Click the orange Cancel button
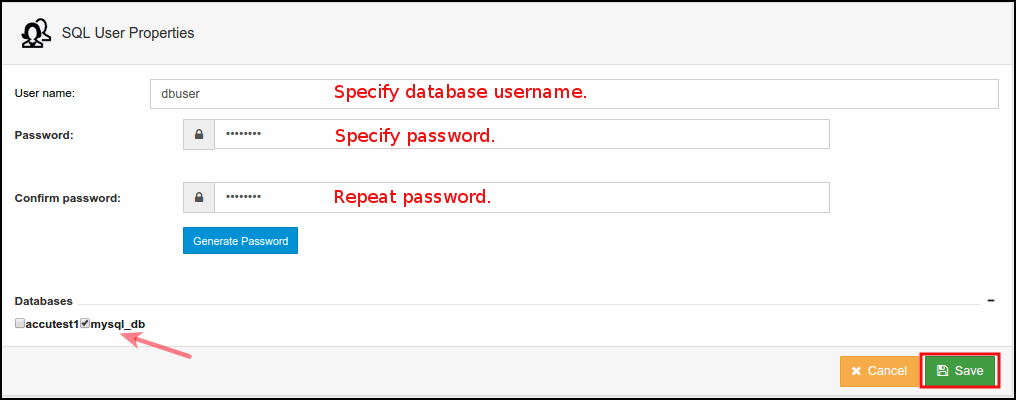The width and height of the screenshot is (1016, 400). pyautogui.click(x=878, y=371)
